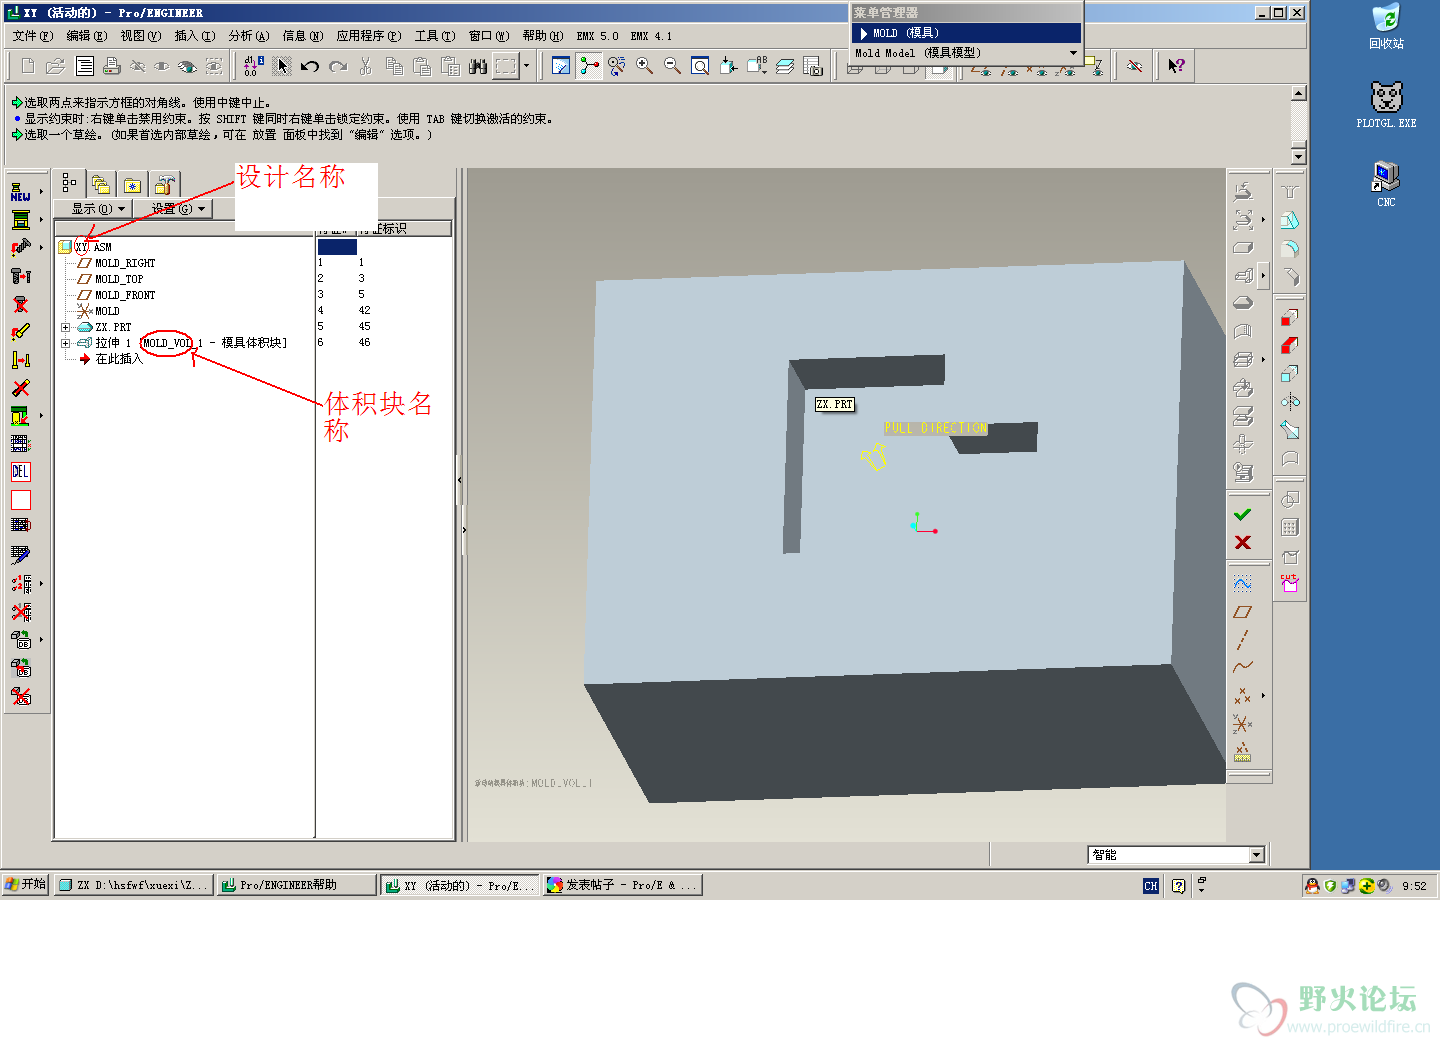The width and height of the screenshot is (1440, 1045).
Task: Print the current model
Action: tap(112, 66)
